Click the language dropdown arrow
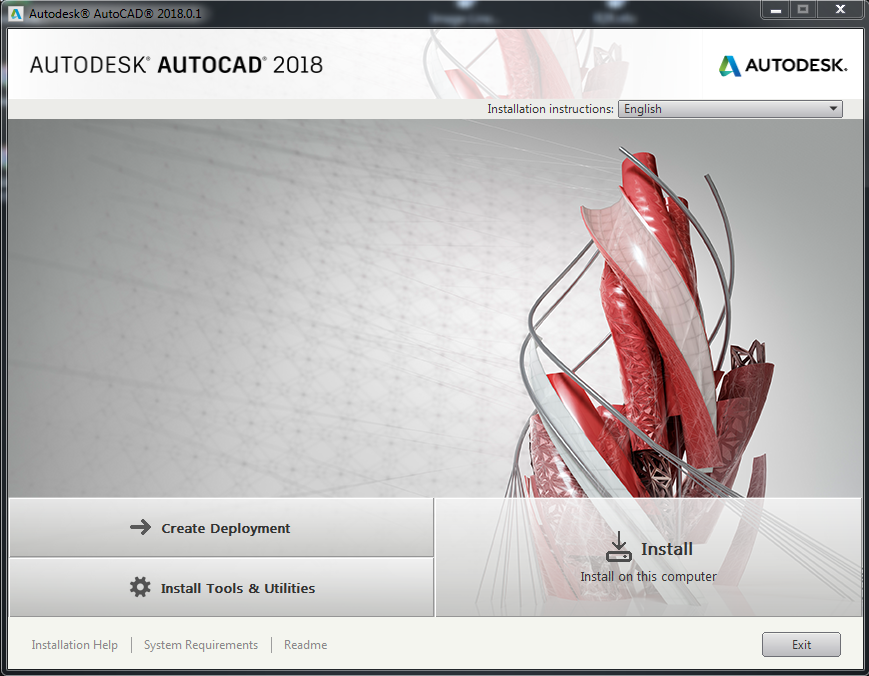This screenshot has width=869, height=676. point(833,109)
